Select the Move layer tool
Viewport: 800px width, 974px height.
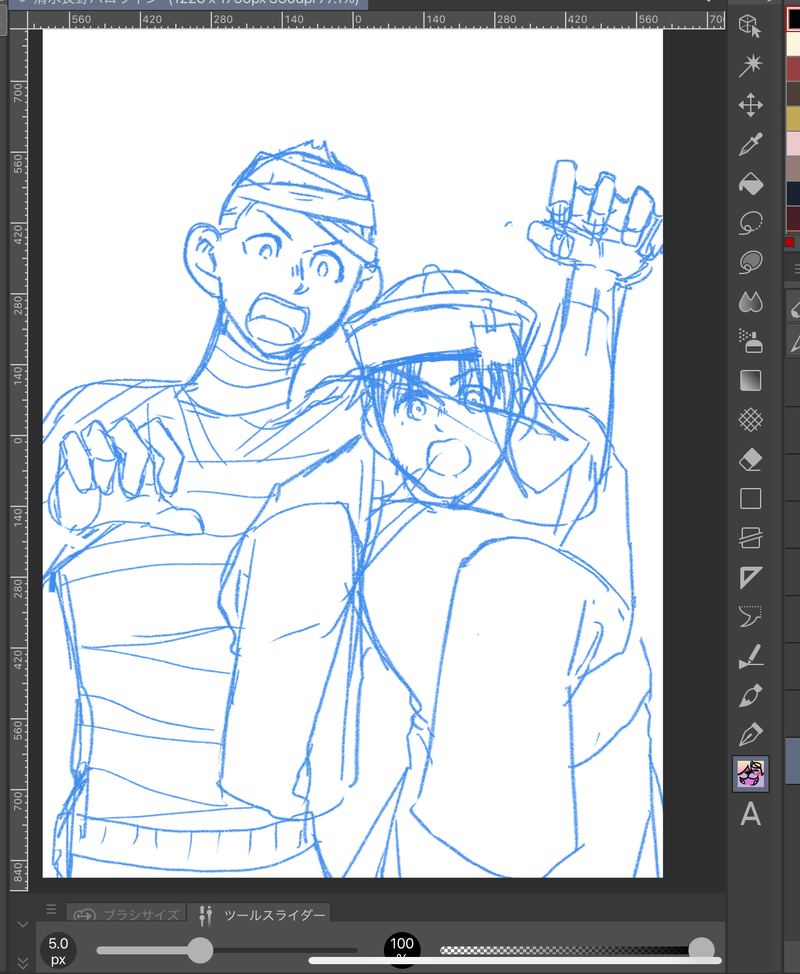click(x=750, y=105)
